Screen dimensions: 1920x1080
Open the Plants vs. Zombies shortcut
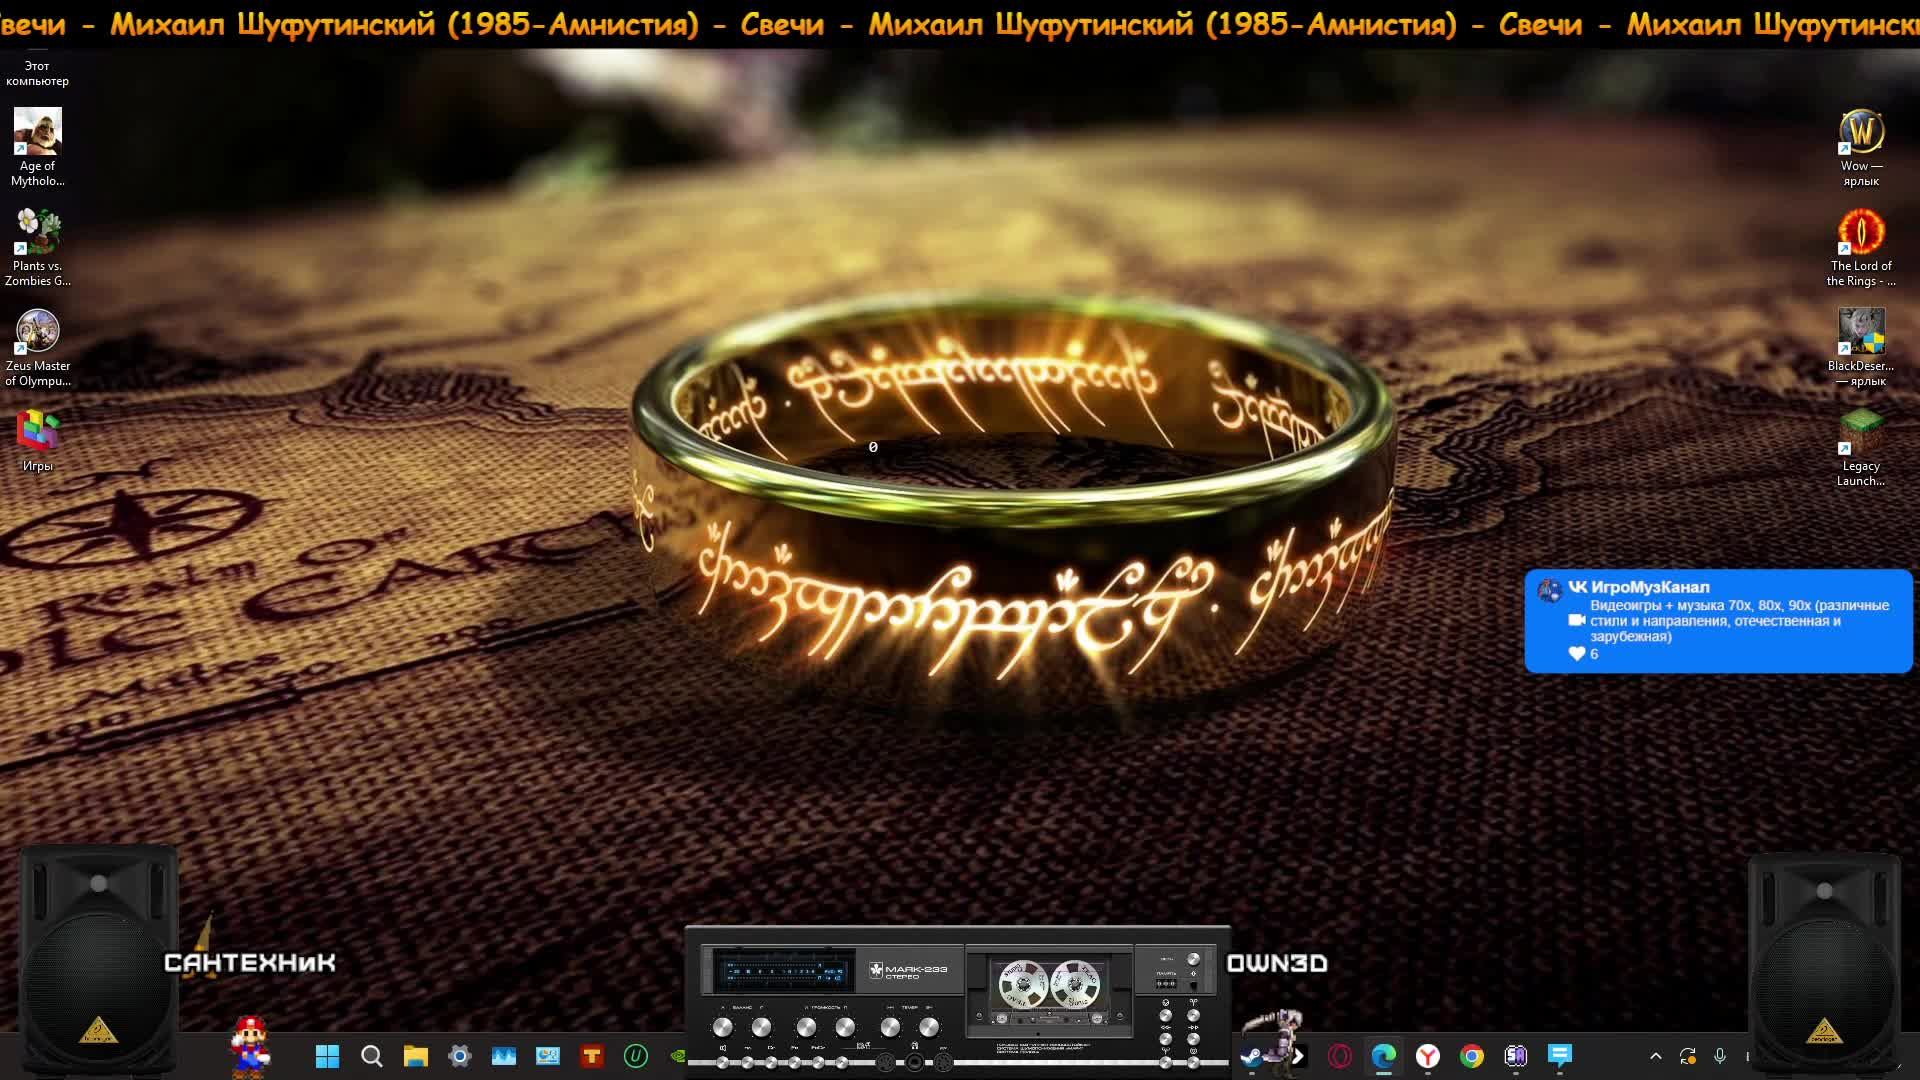tap(38, 232)
